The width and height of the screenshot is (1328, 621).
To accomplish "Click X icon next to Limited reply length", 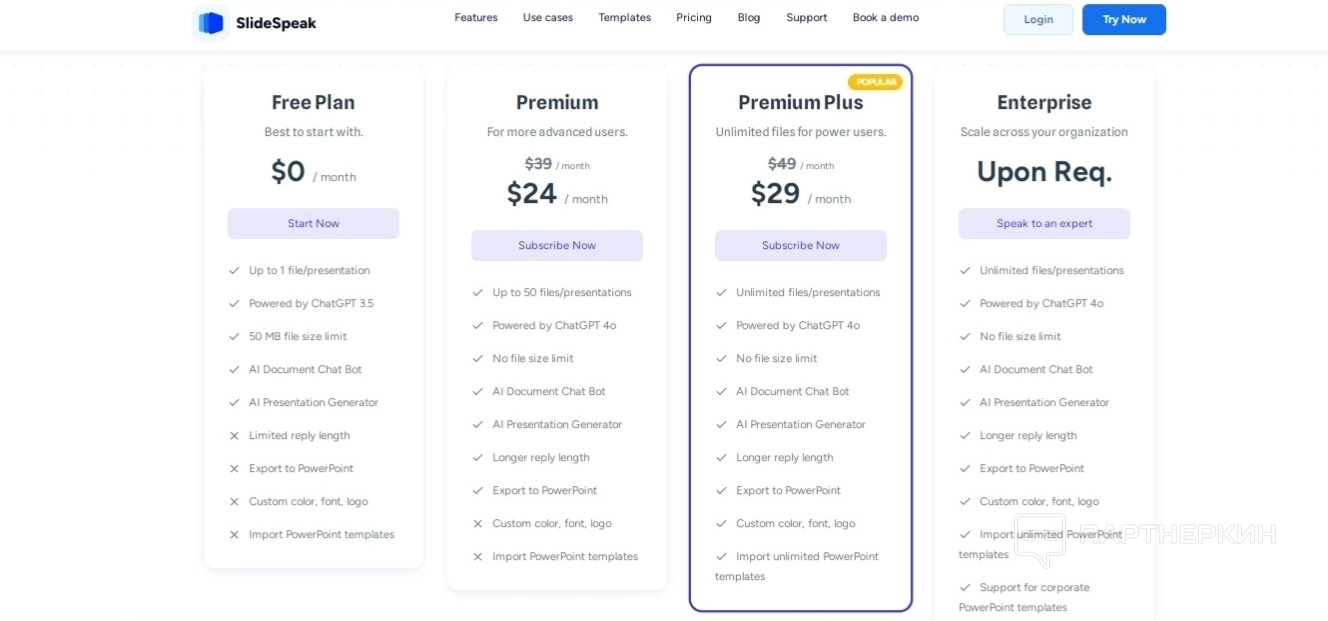I will 234,436.
